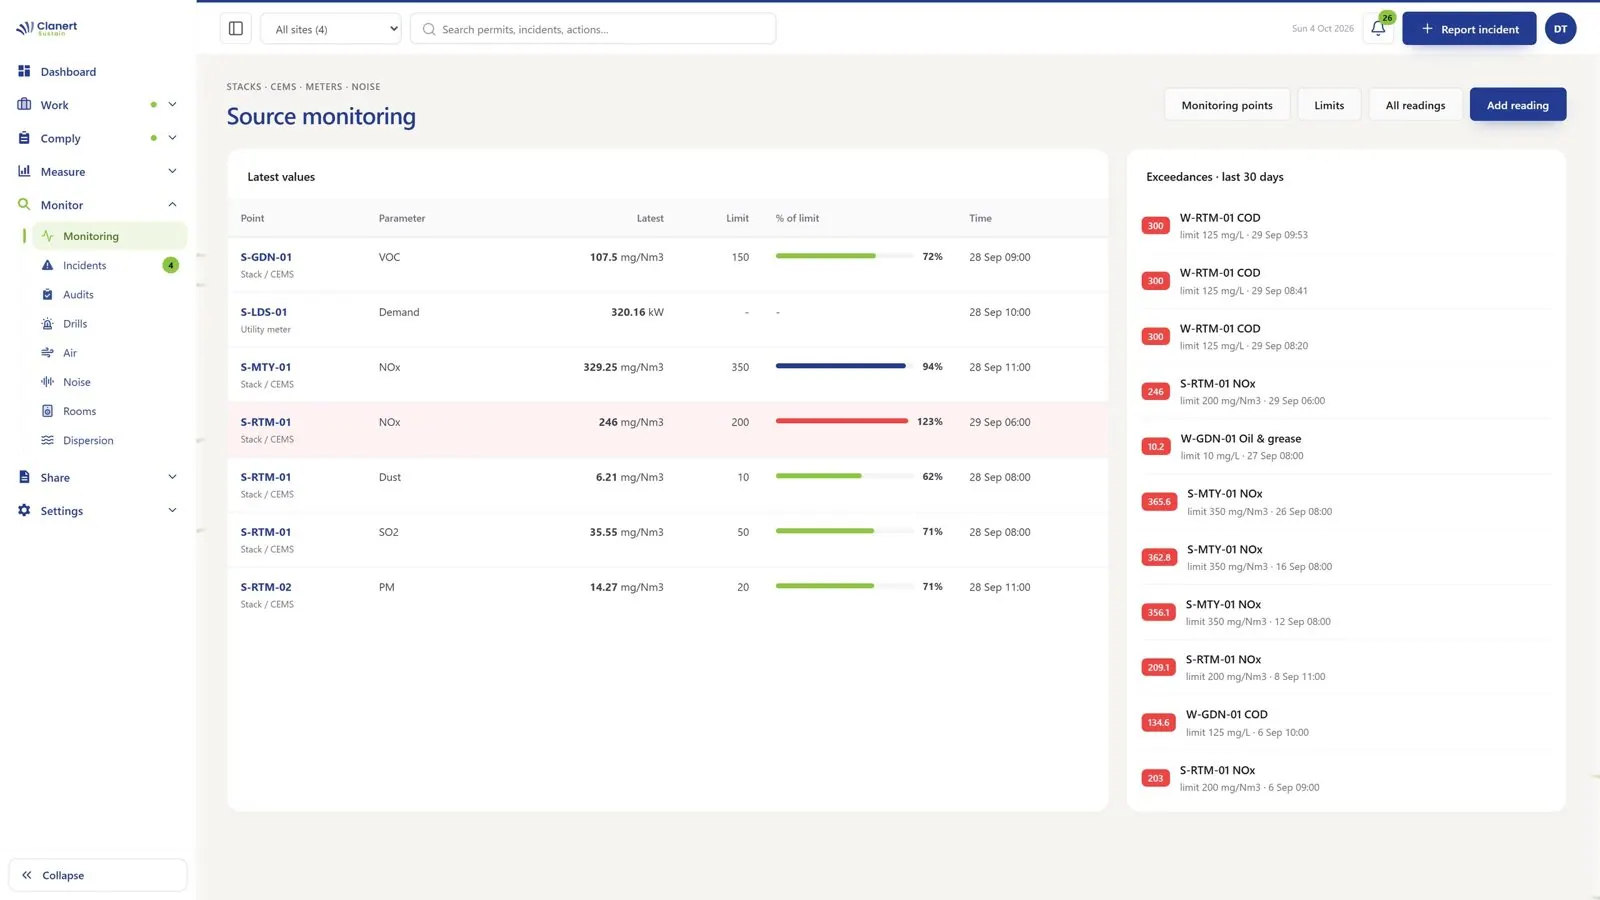The image size is (1600, 900).
Task: Expand the Share section chevron
Action: click(x=172, y=477)
